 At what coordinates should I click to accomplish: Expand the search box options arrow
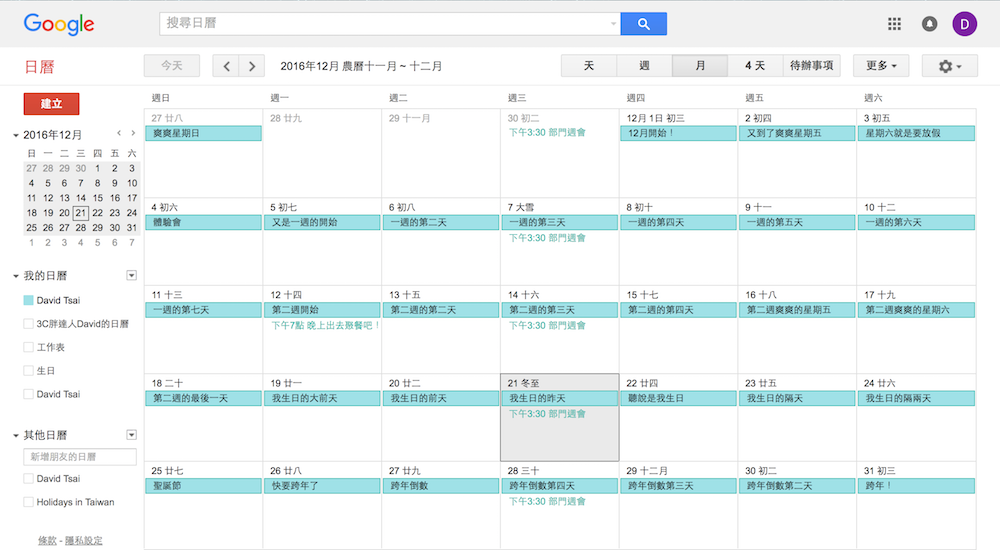tap(613, 24)
